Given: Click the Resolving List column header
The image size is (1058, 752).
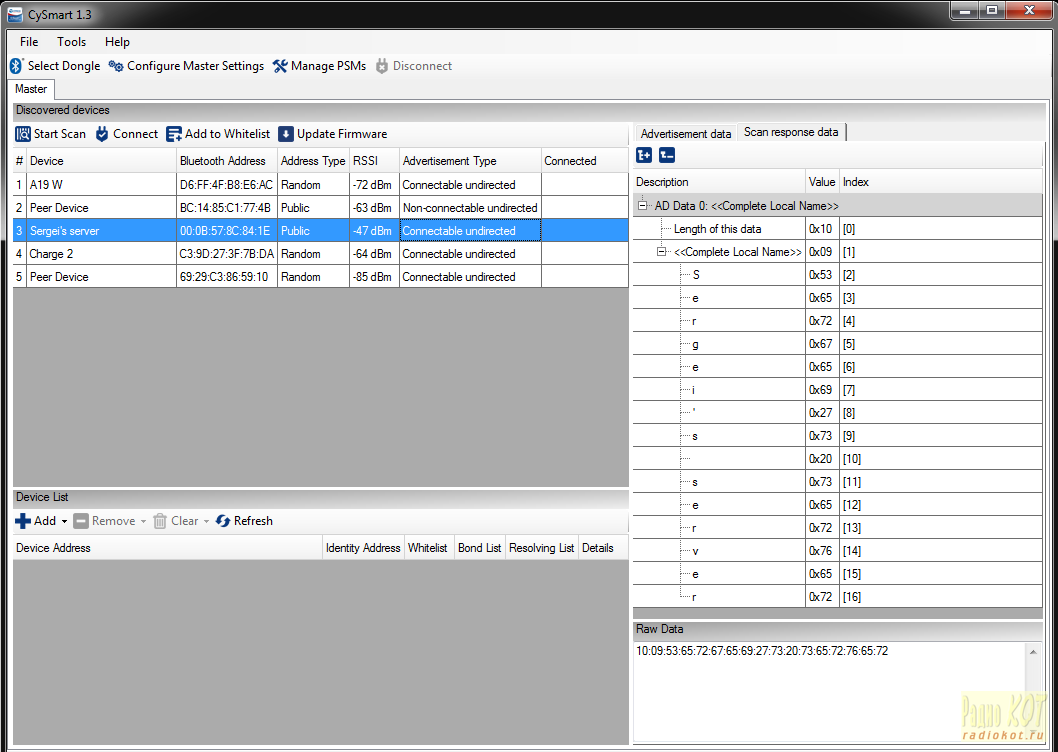Looking at the screenshot, I should 542,548.
